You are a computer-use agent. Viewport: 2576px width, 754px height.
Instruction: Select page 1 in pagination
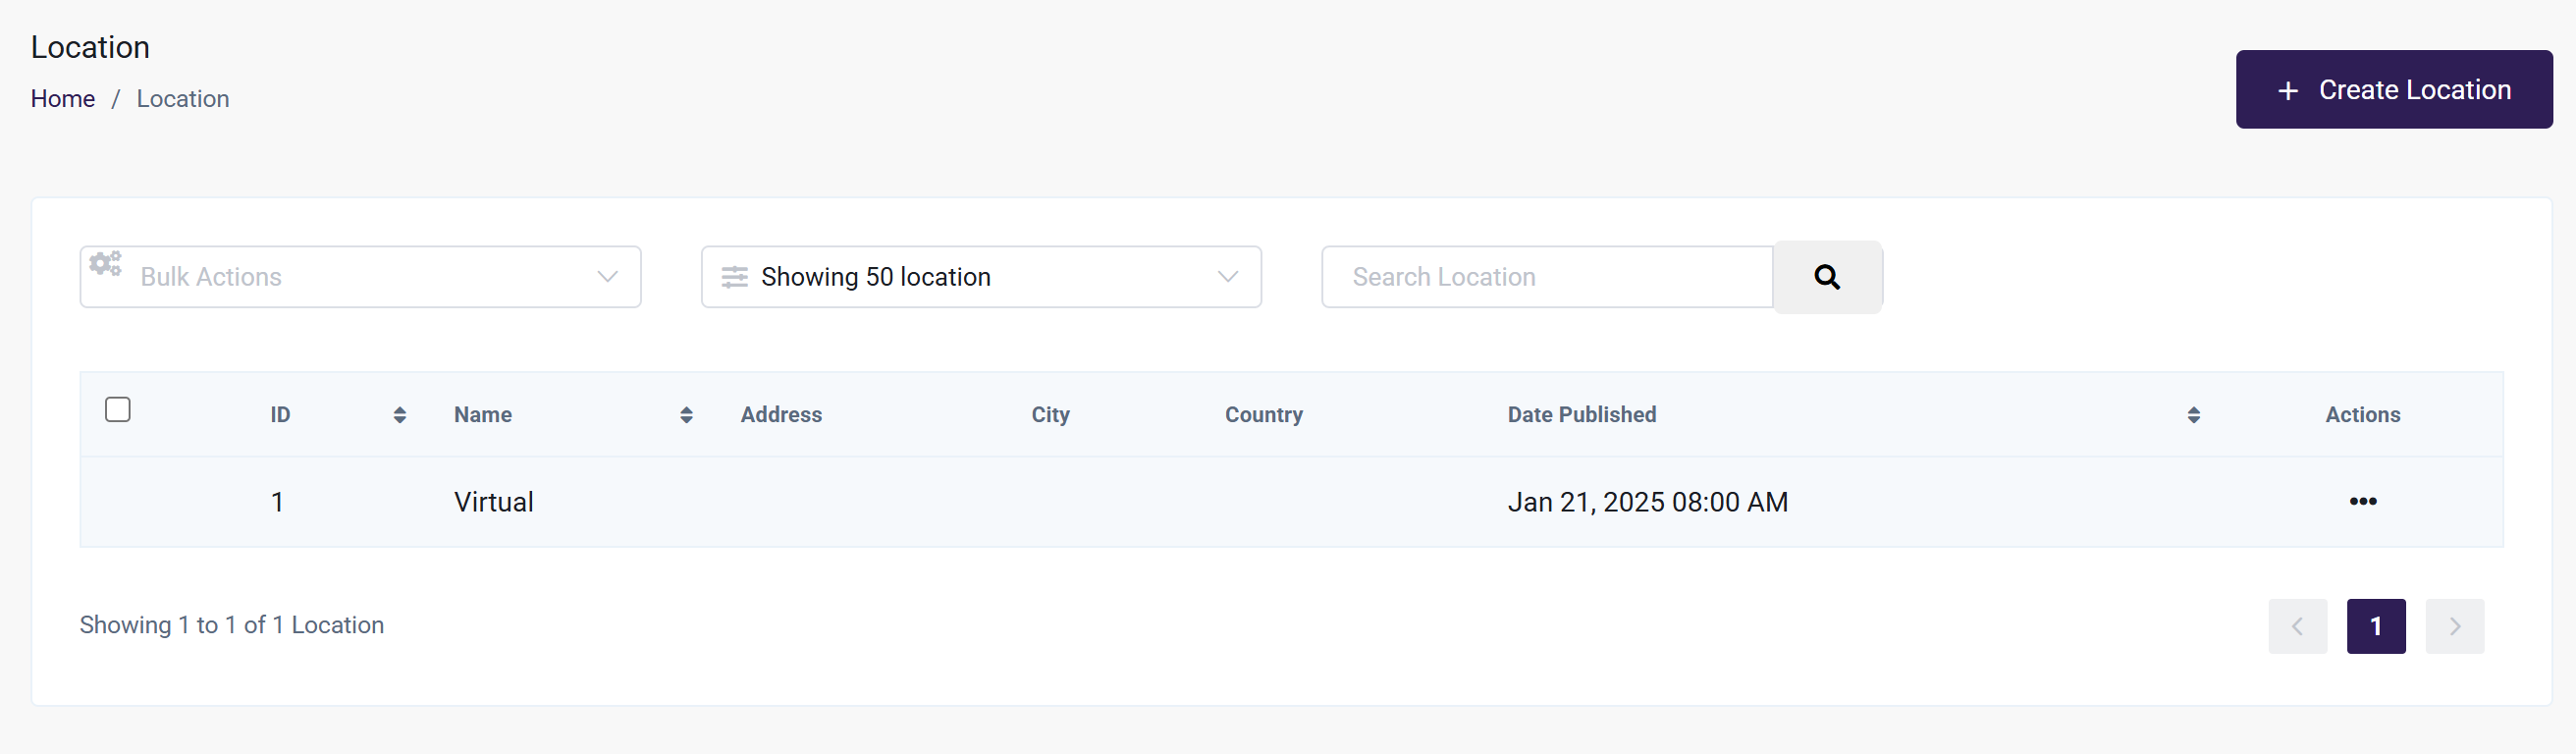2375,626
